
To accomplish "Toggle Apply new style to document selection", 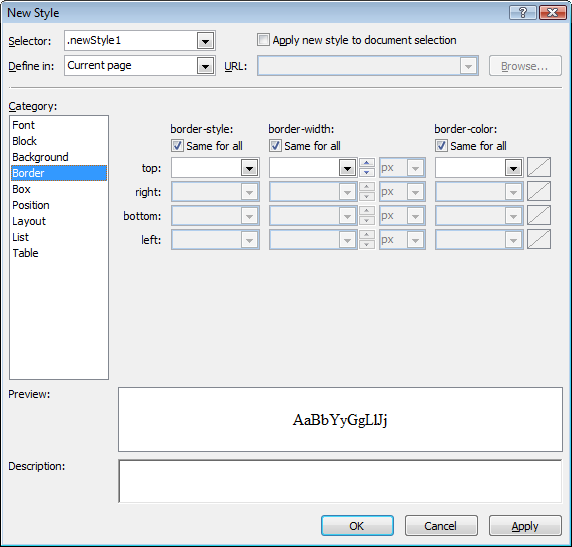I will (x=263, y=40).
